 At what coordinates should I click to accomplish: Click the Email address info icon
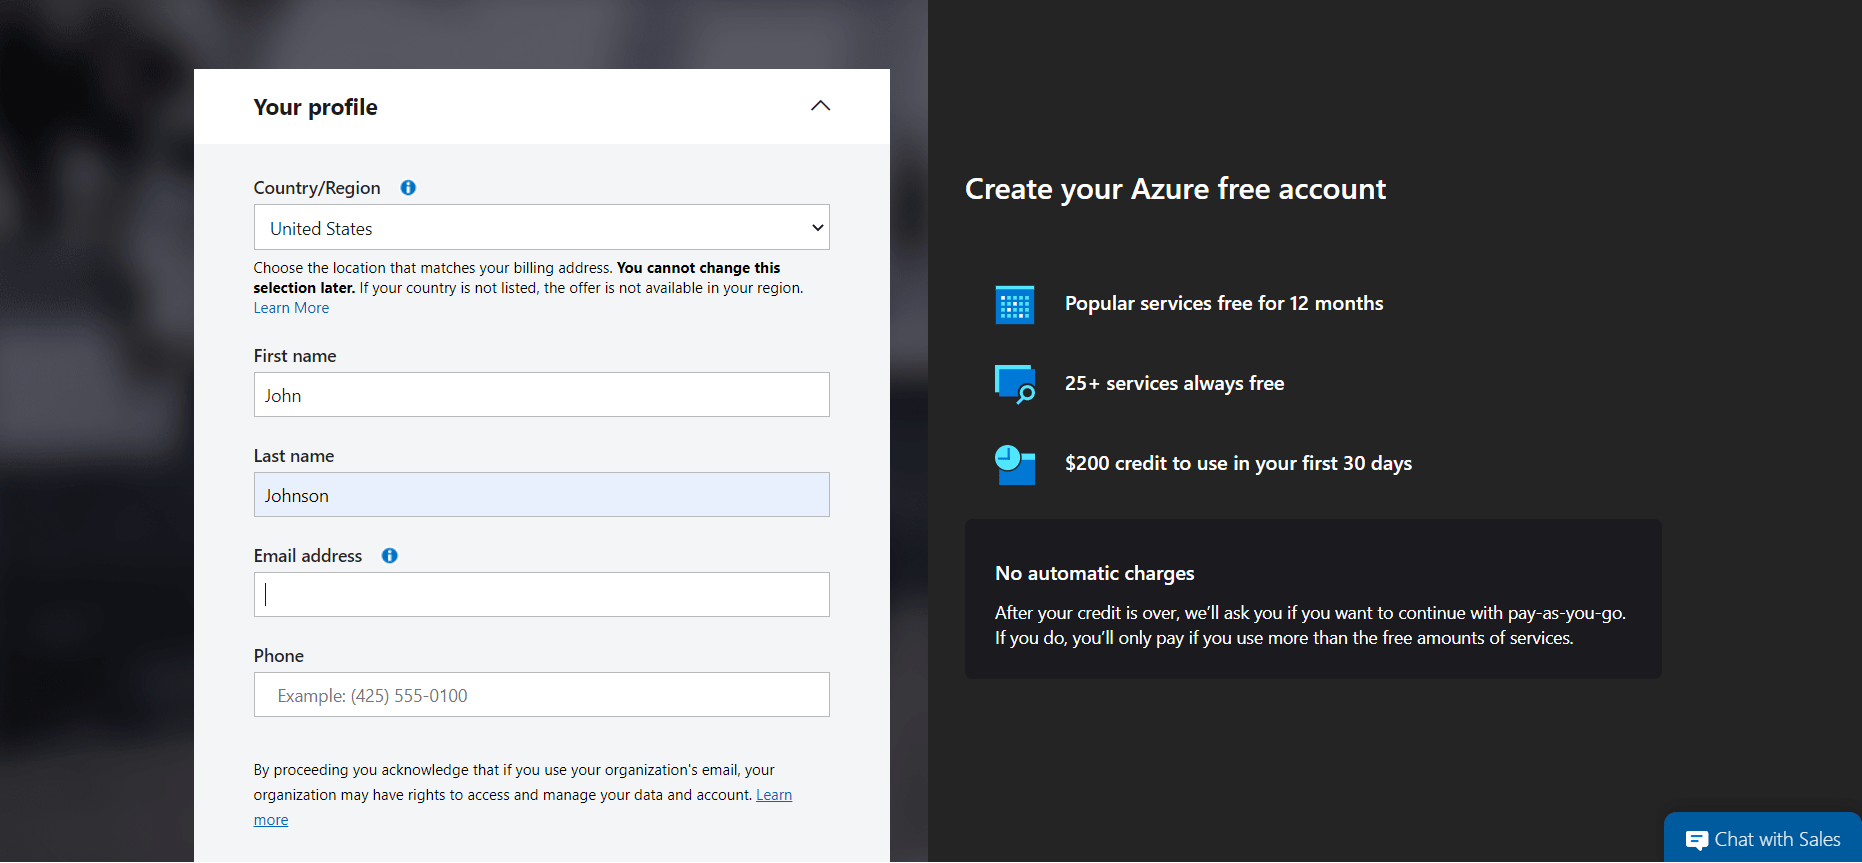(390, 556)
